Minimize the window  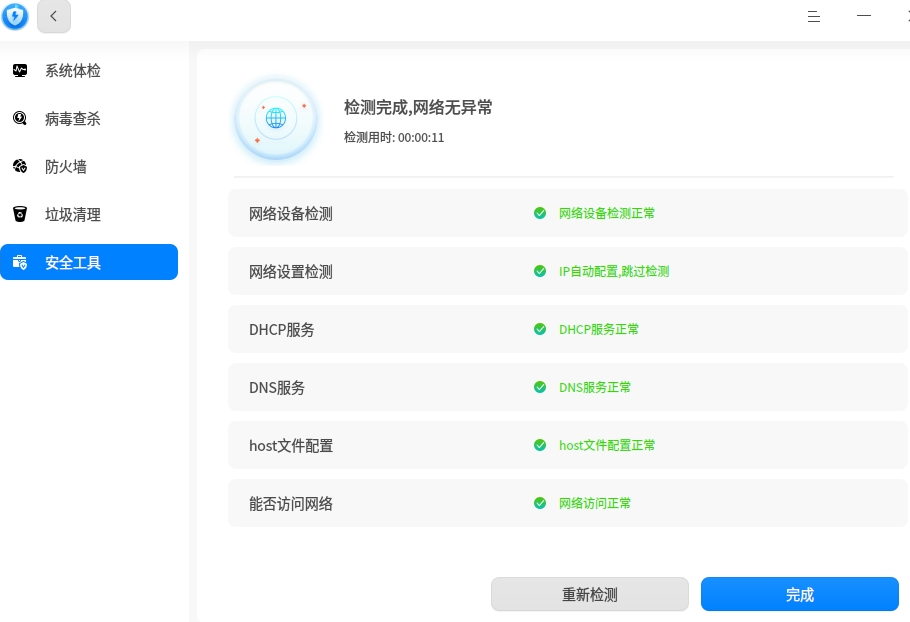[864, 16]
